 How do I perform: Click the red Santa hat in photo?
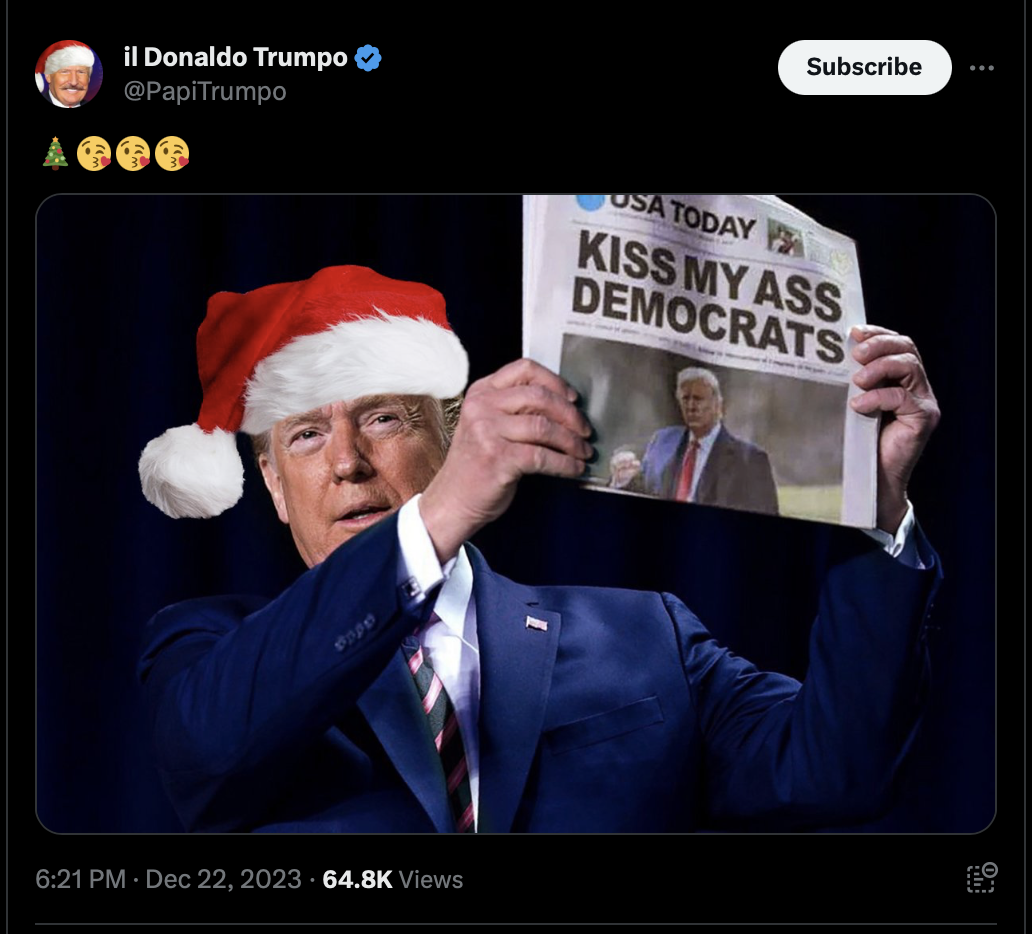(x=304, y=388)
